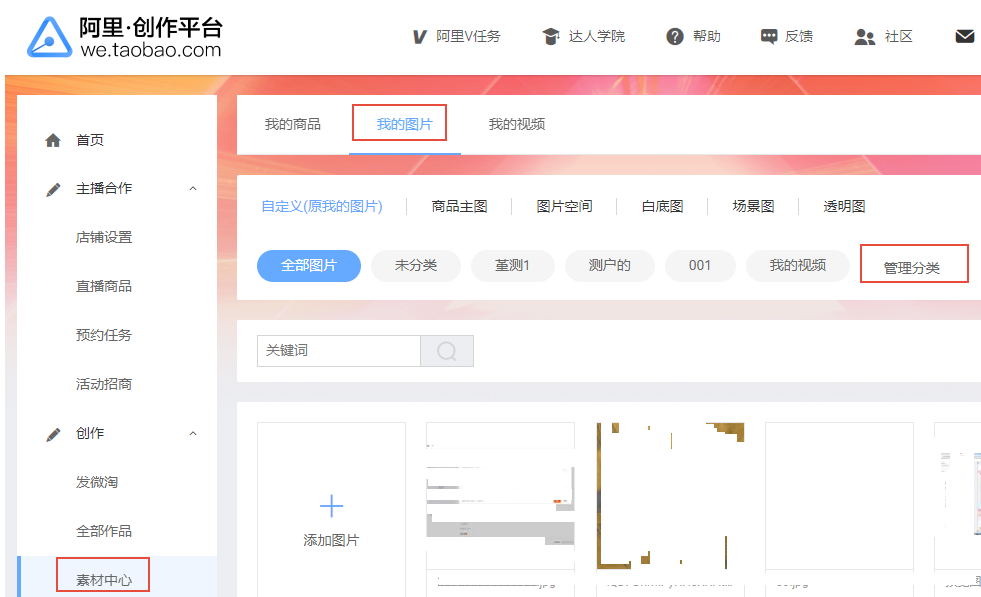
Task: Click the 帮助 question mark icon
Action: [674, 36]
